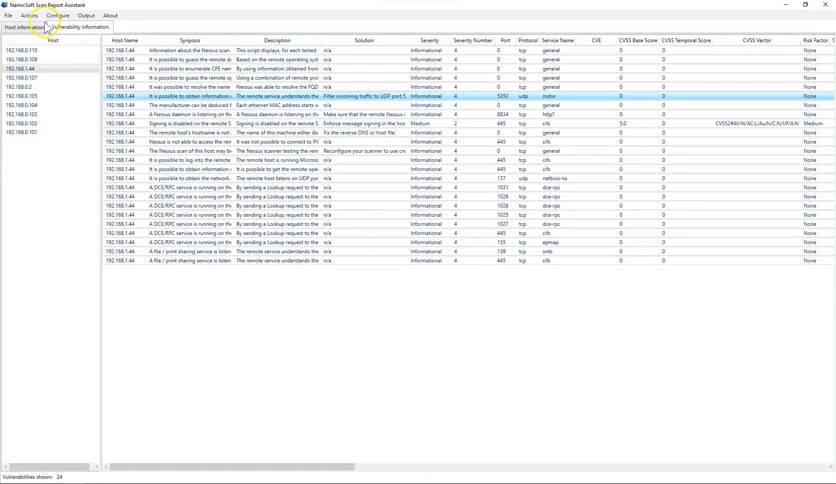This screenshot has height=484, width=836.
Task: Click the host list horizontal scrollbar
Action: (51, 467)
